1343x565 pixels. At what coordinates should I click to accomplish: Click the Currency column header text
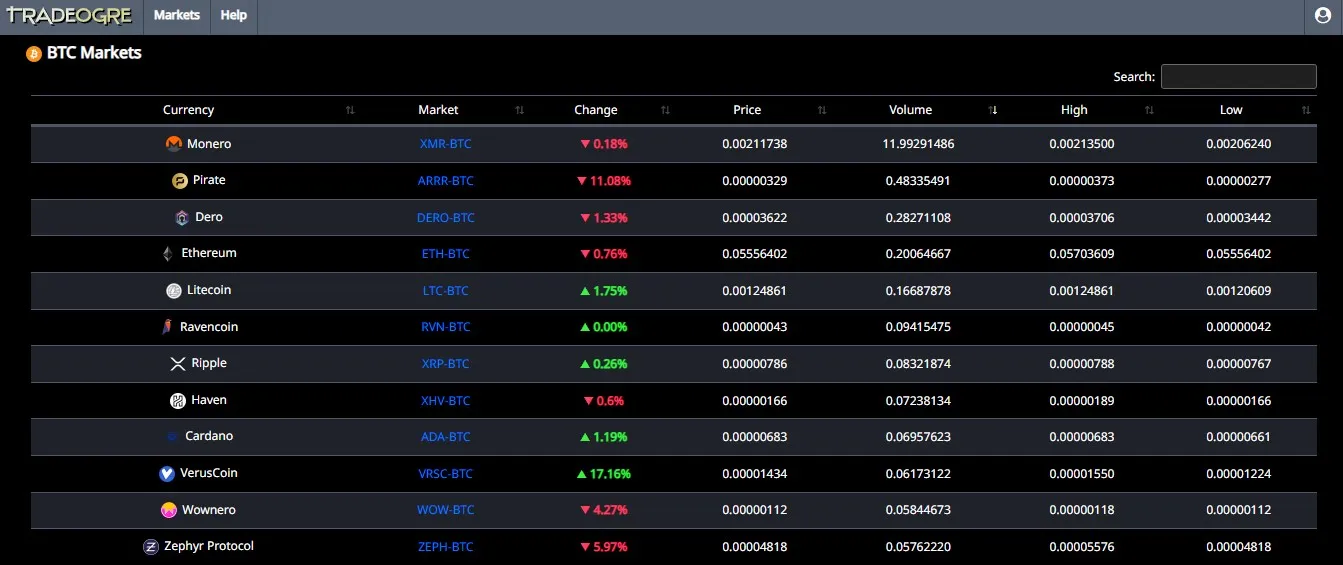pyautogui.click(x=188, y=110)
